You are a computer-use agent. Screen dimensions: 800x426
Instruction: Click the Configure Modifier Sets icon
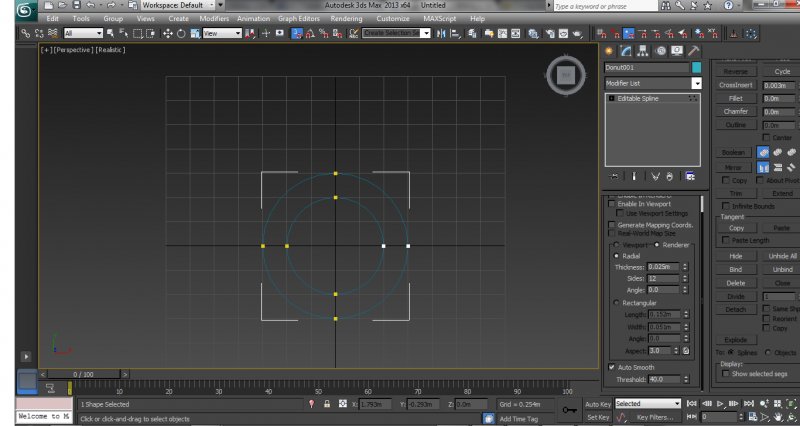click(689, 176)
